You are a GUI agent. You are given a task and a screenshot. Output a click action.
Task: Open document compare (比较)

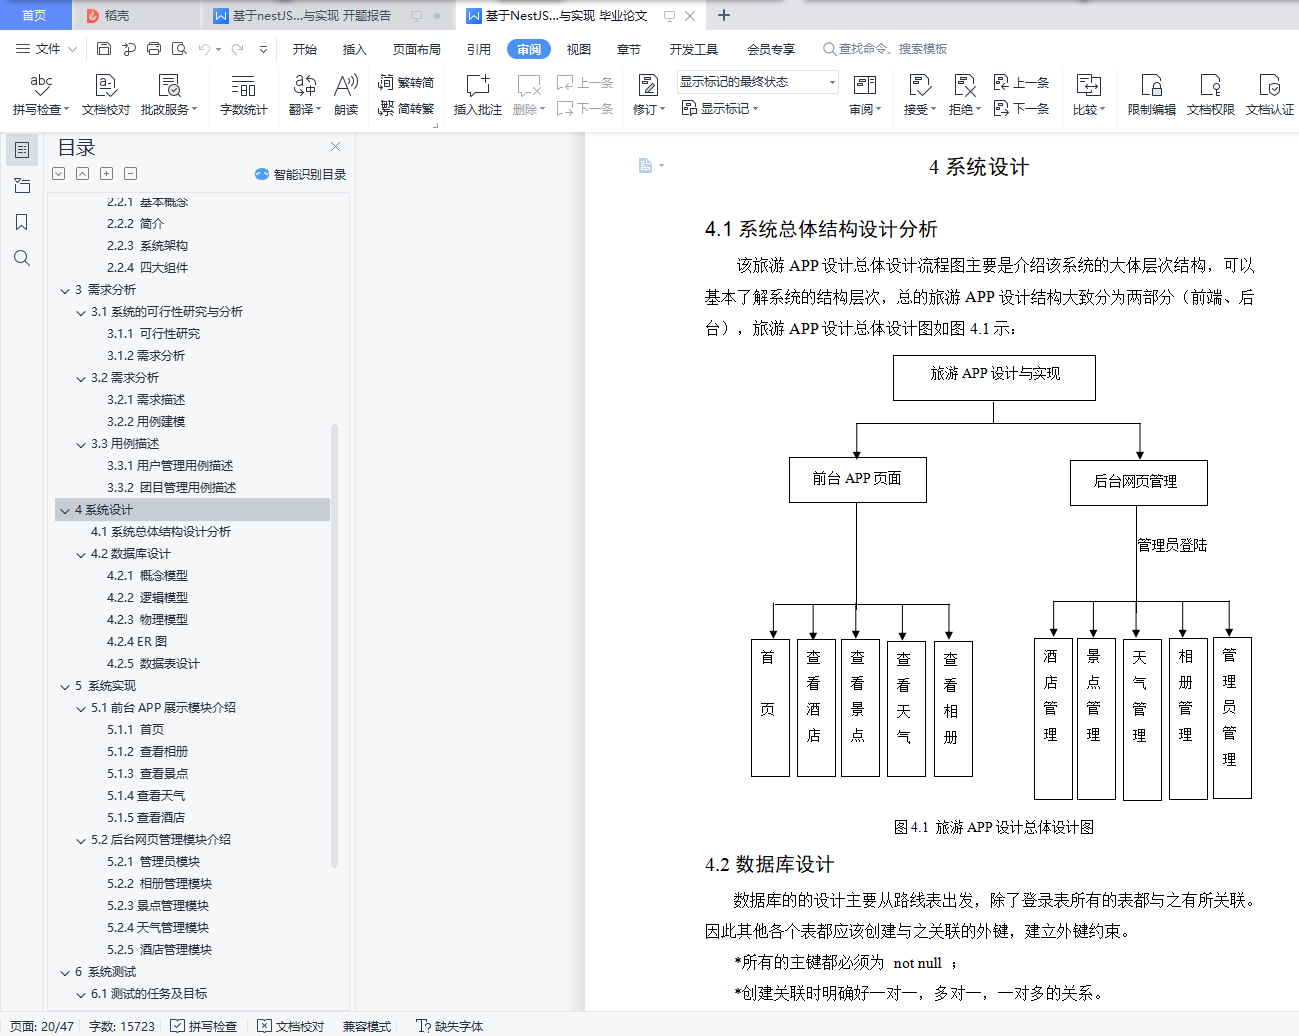tap(1088, 94)
